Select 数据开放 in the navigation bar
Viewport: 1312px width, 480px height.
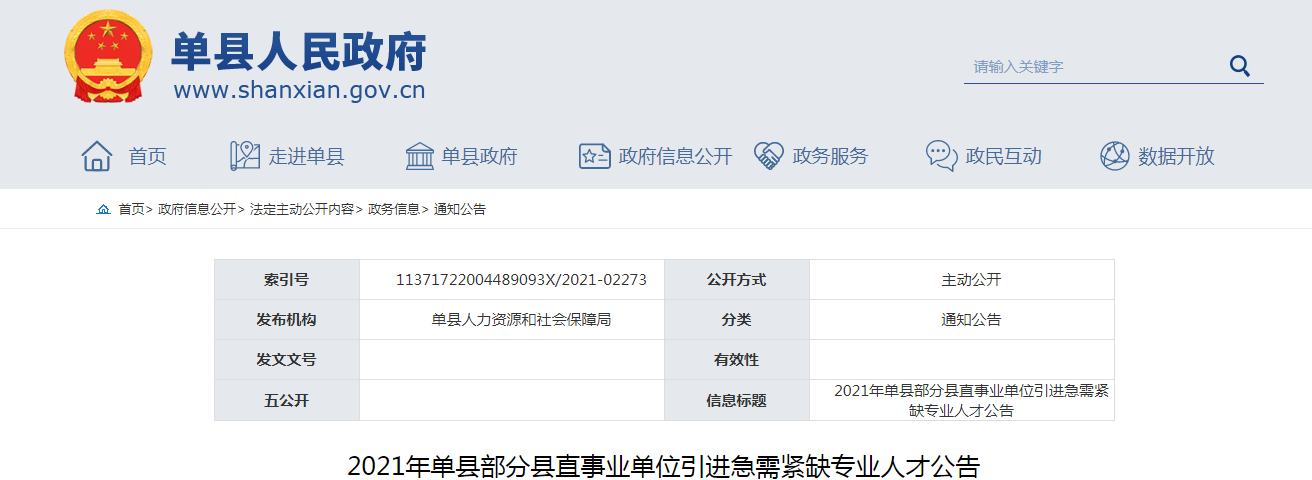tap(1176, 156)
